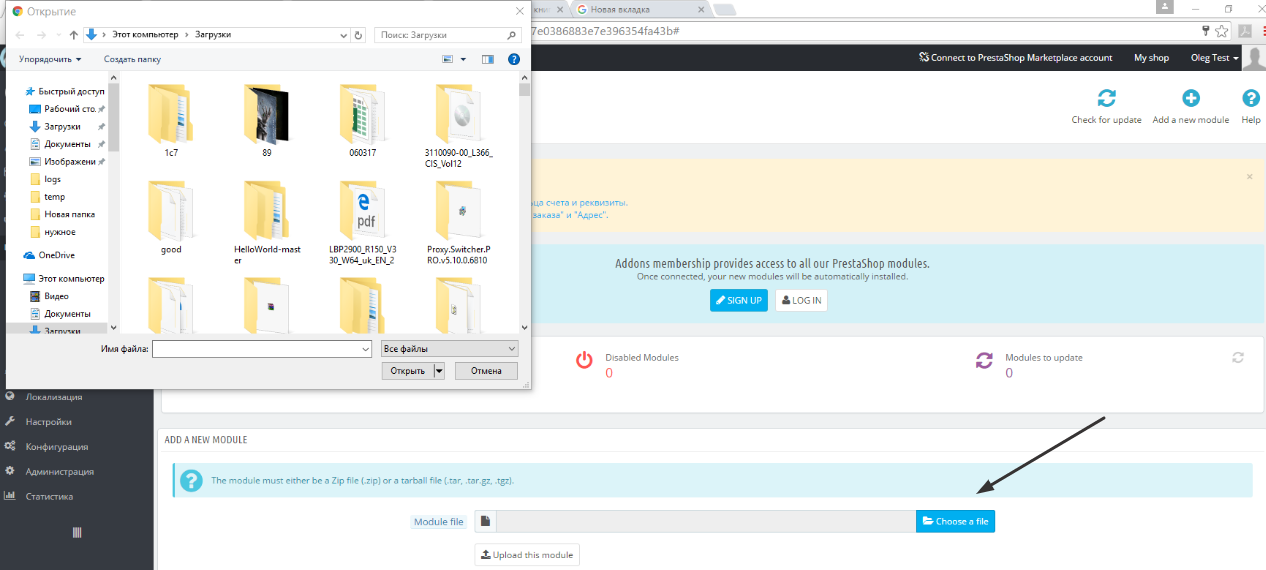Click the Add a new module icon

1190,99
